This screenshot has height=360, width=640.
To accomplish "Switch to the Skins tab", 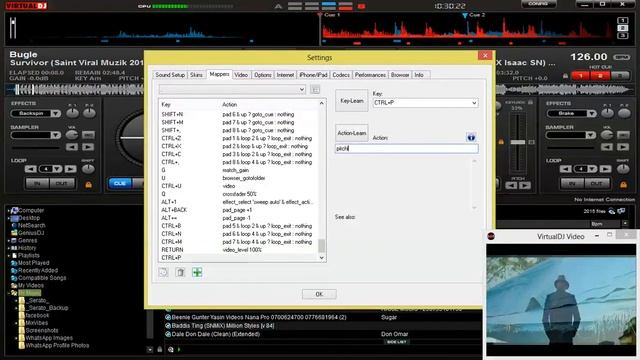I will coord(196,75).
